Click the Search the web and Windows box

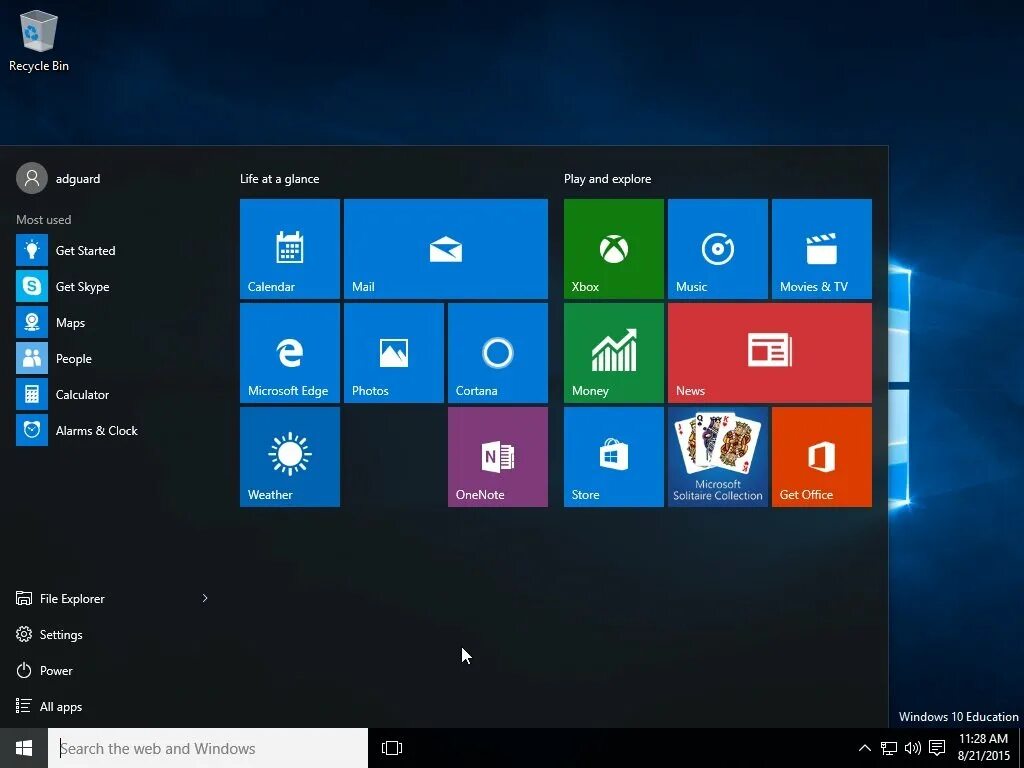[208, 748]
